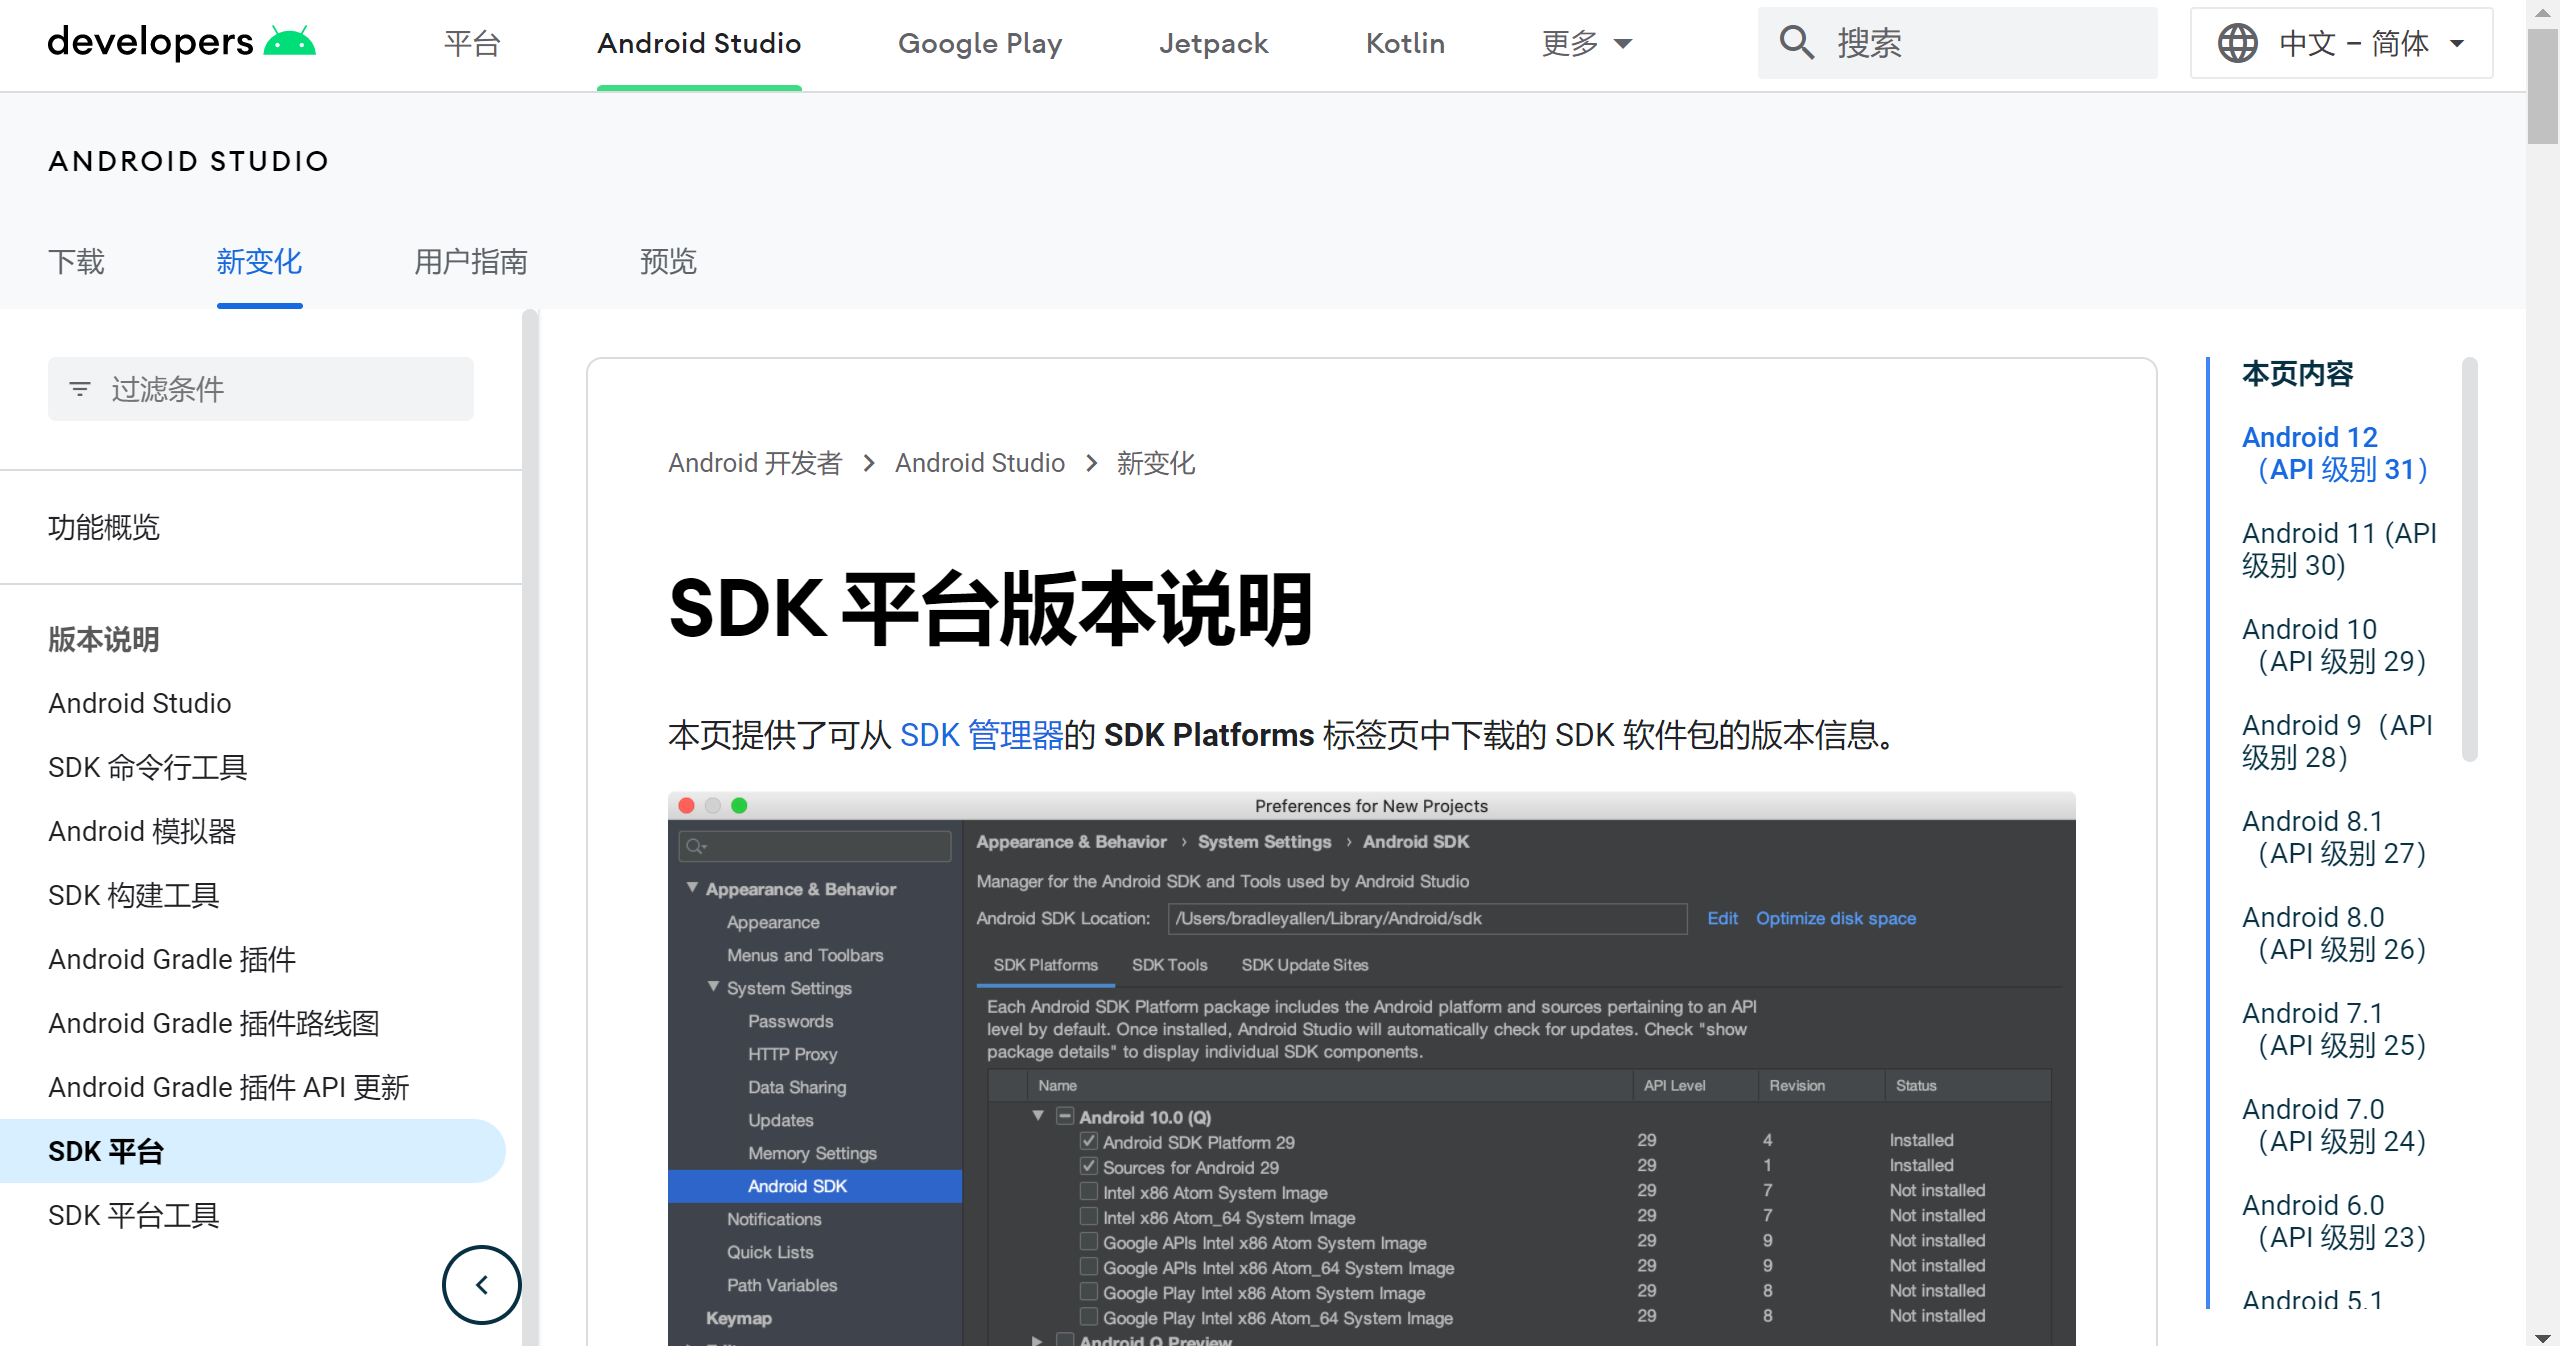The width and height of the screenshot is (2560, 1346).
Task: Click the page scrollbar down arrow
Action: pyautogui.click(x=2542, y=1337)
